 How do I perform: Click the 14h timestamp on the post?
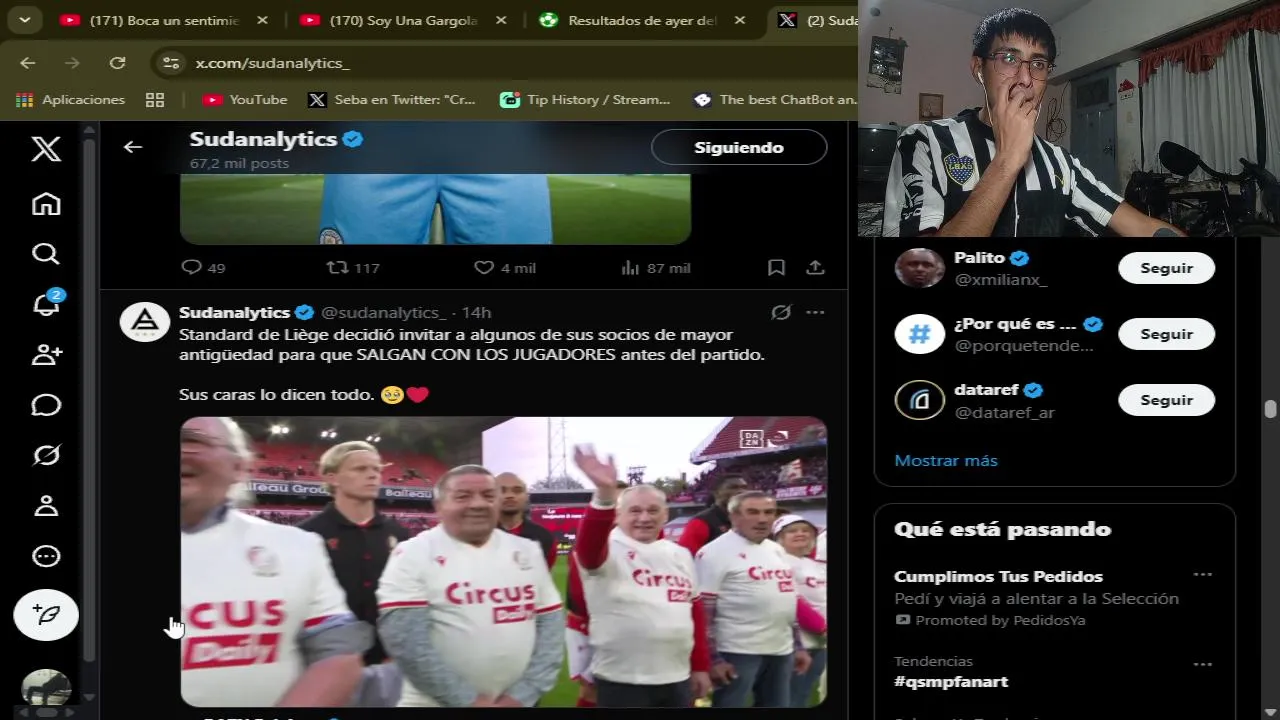[x=476, y=313]
